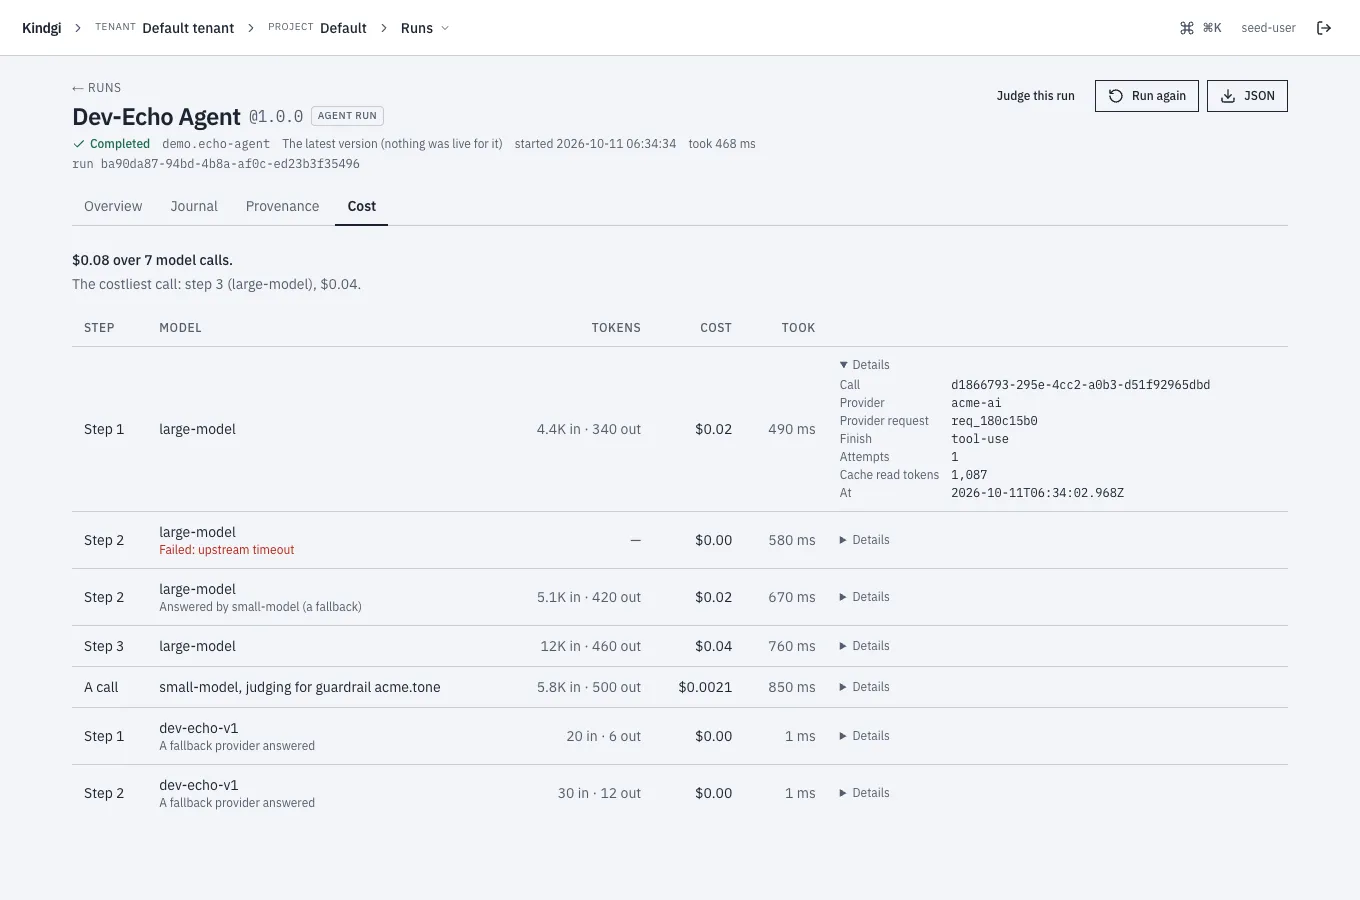Image resolution: width=1360 pixels, height=900 pixels.
Task: Download the run with the JSON button
Action: pos(1247,96)
